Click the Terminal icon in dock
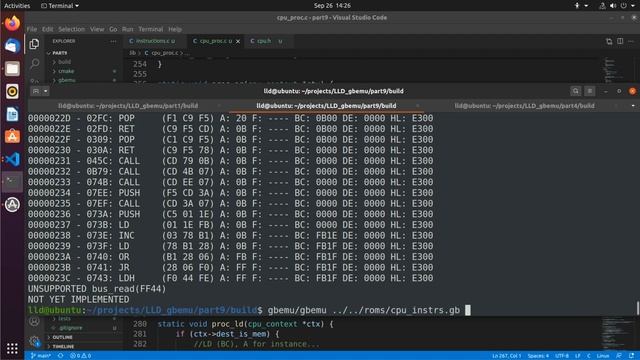 [12, 182]
